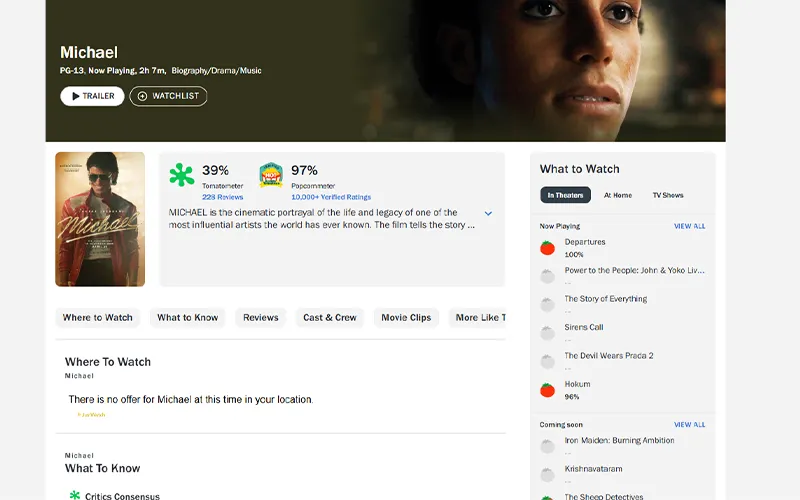Click gray tomato icon beside The Story of Everything

point(547,305)
